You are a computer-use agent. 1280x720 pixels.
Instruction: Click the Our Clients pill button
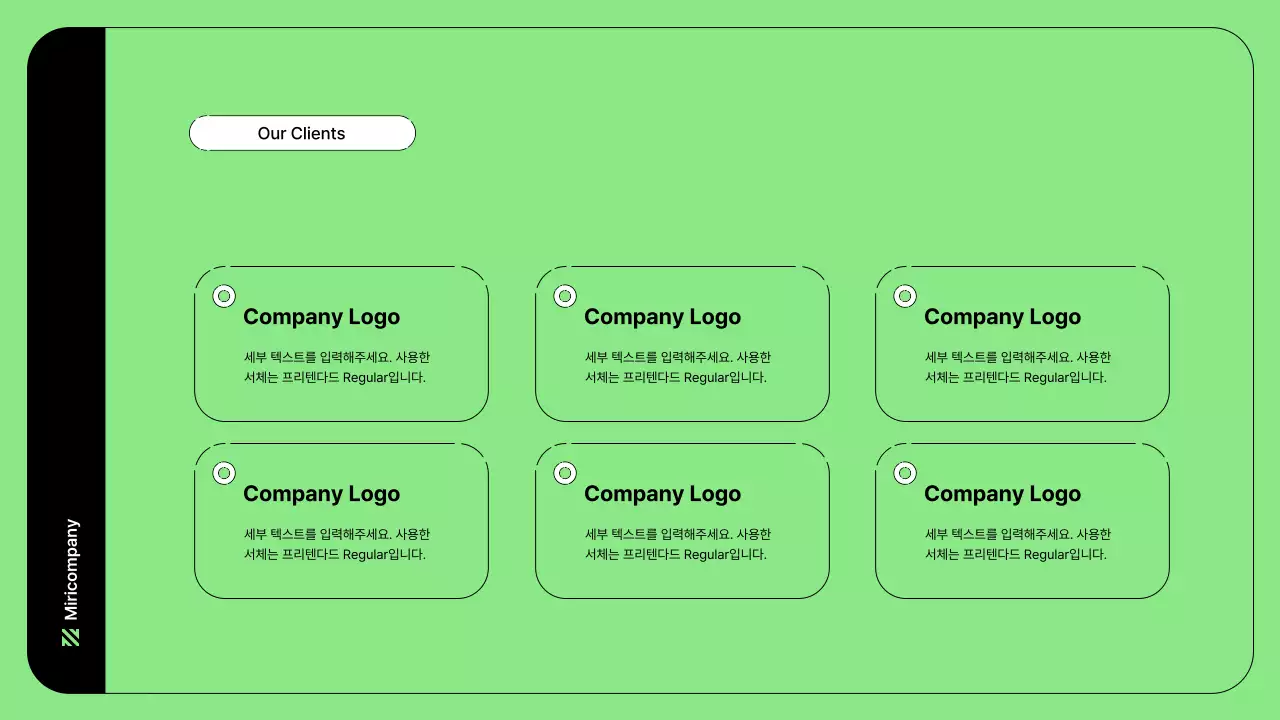tap(302, 133)
